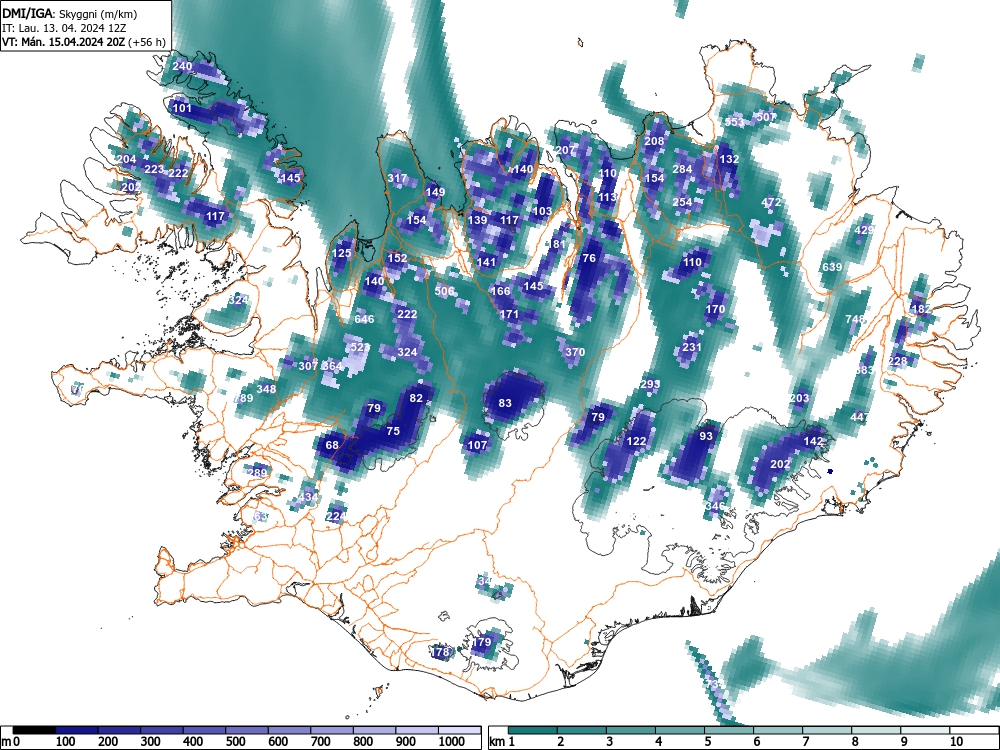The image size is (1000, 750).
Task: Select the IT: Lau. 13. 04. 2024 12Z line
Action: pyautogui.click(x=64, y=28)
